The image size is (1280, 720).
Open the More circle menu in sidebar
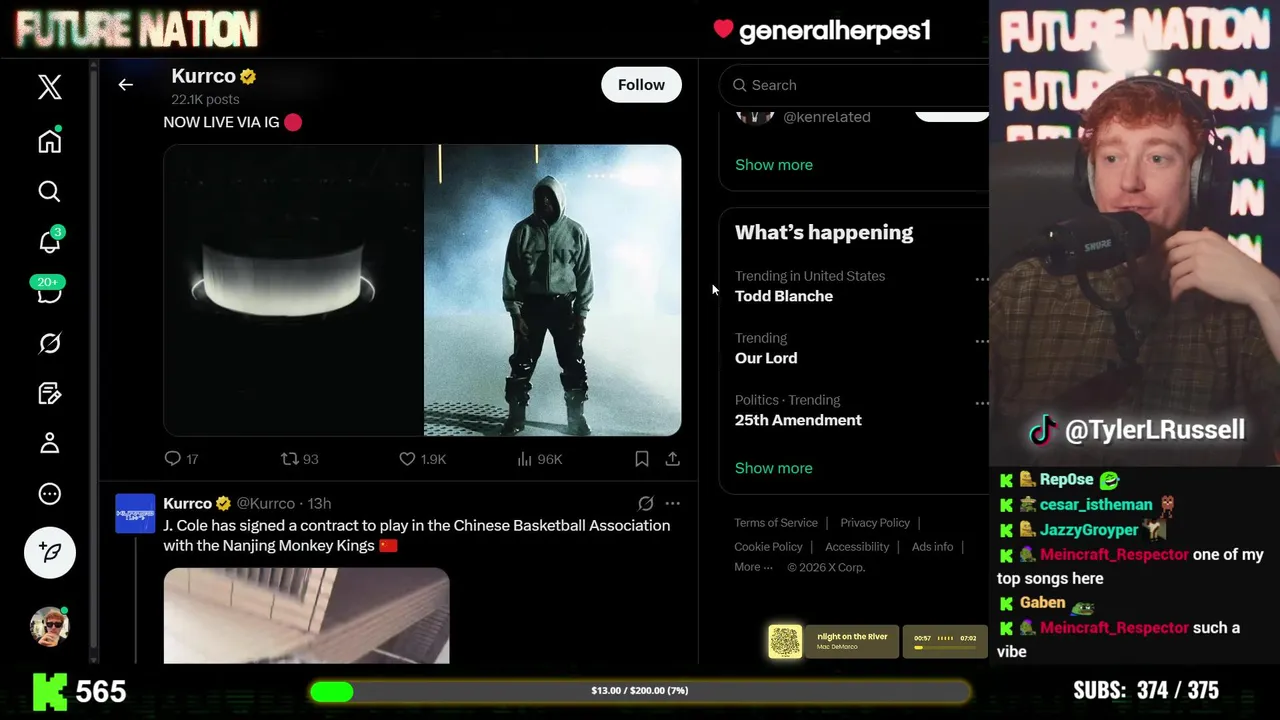pos(49,493)
